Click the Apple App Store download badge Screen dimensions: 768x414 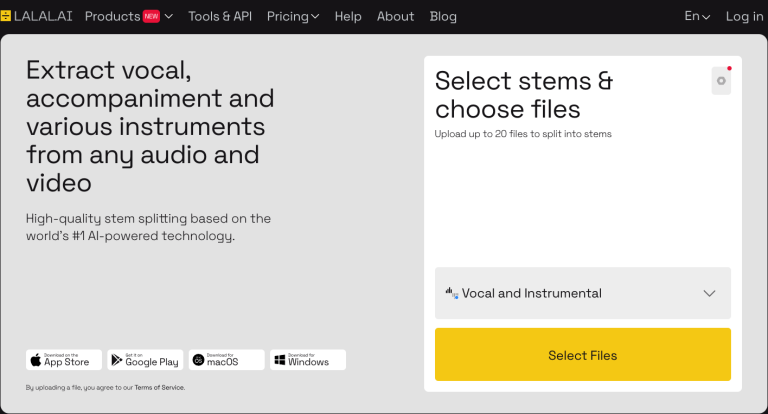coord(64,360)
